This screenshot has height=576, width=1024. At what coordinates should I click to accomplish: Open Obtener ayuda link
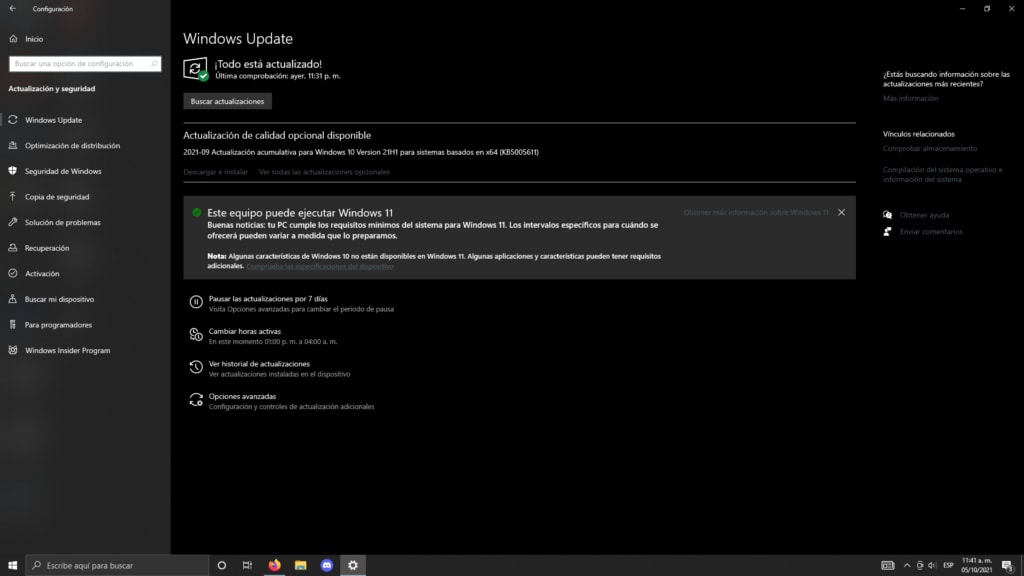click(x=924, y=215)
